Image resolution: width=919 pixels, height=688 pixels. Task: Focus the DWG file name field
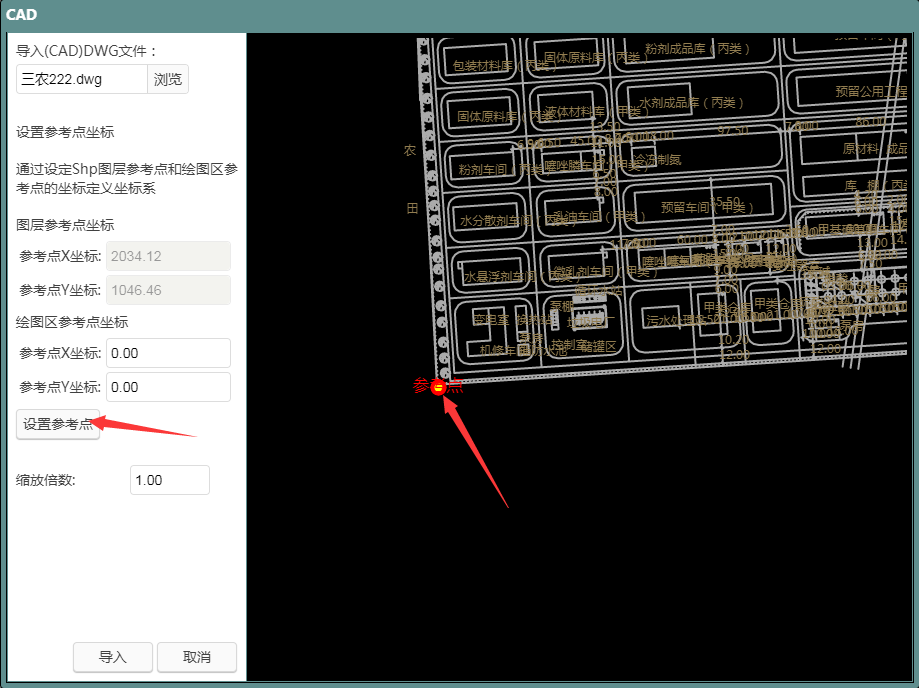pos(82,79)
